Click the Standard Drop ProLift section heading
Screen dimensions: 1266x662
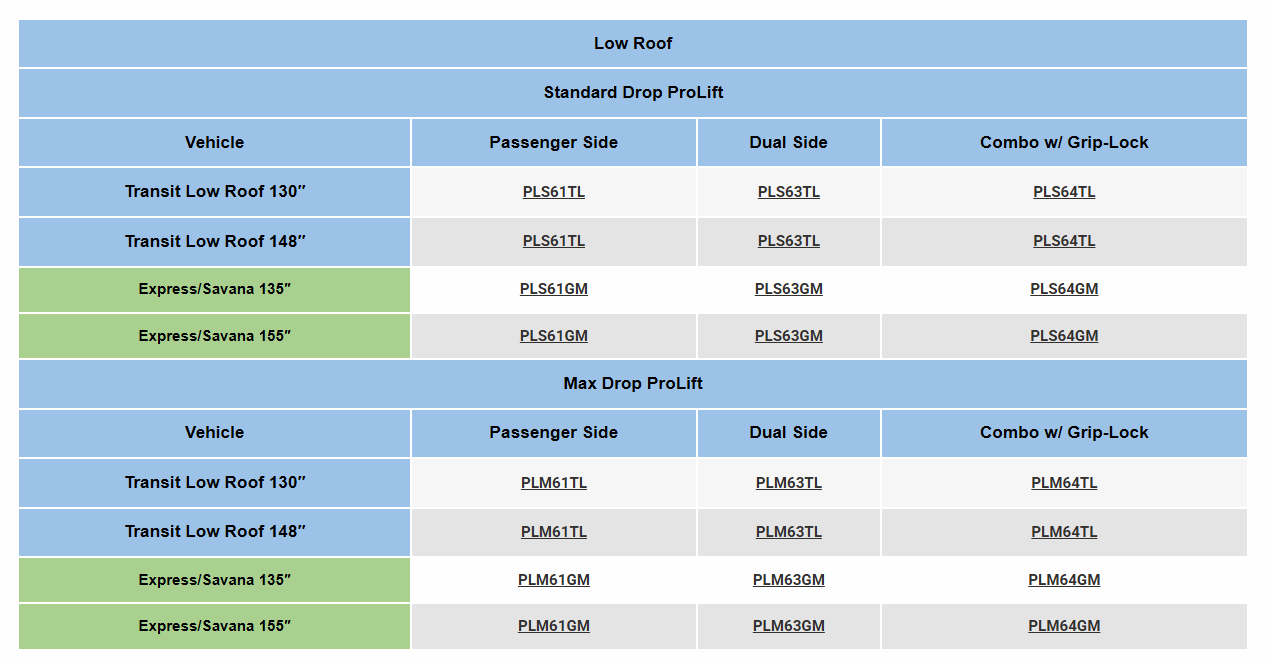pos(633,93)
